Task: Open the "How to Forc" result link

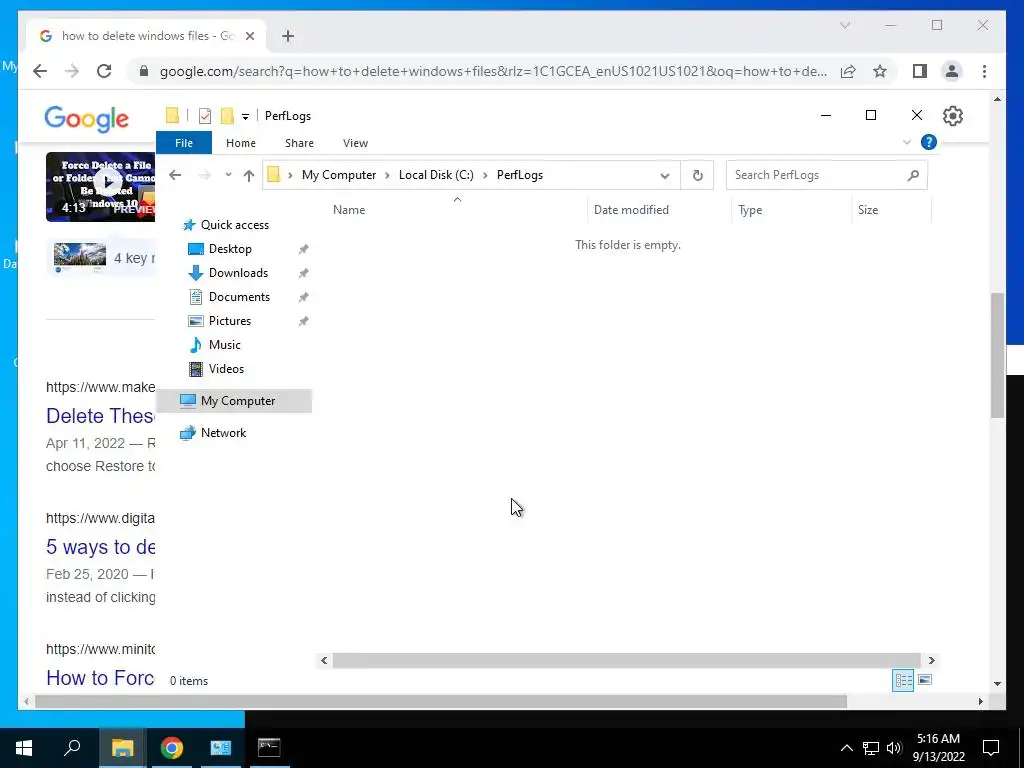Action: coord(100,678)
